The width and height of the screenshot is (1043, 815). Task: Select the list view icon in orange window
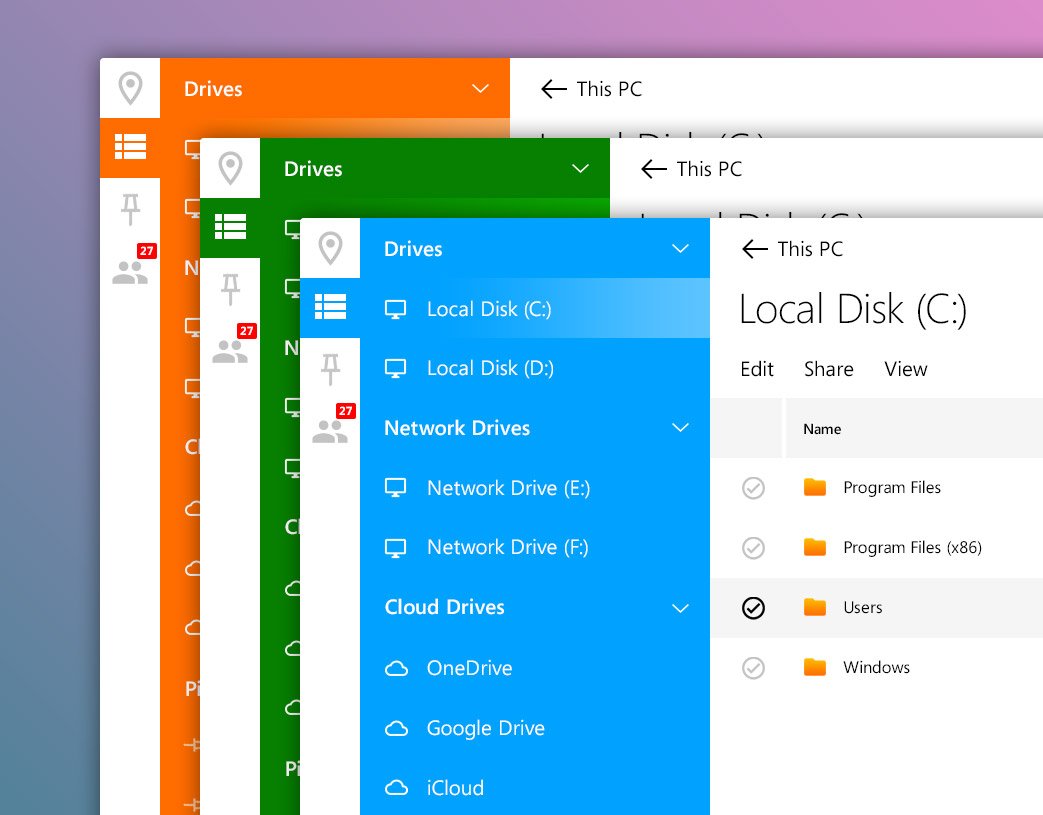[x=130, y=147]
